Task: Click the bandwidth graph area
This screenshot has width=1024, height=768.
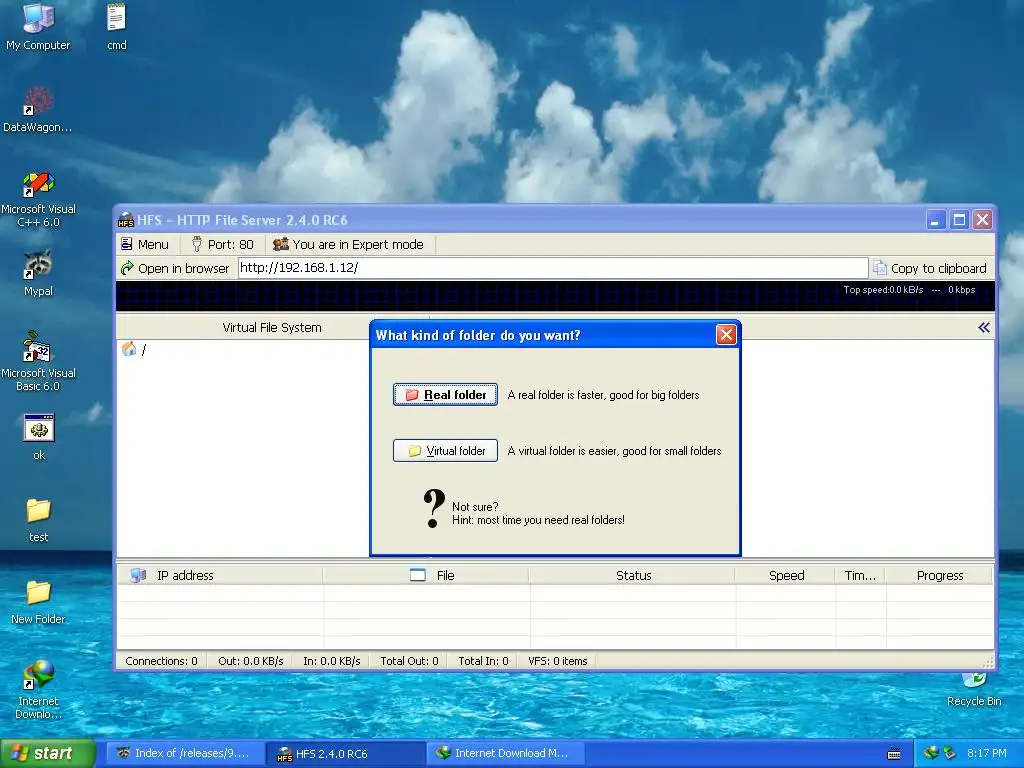Action: (x=555, y=296)
